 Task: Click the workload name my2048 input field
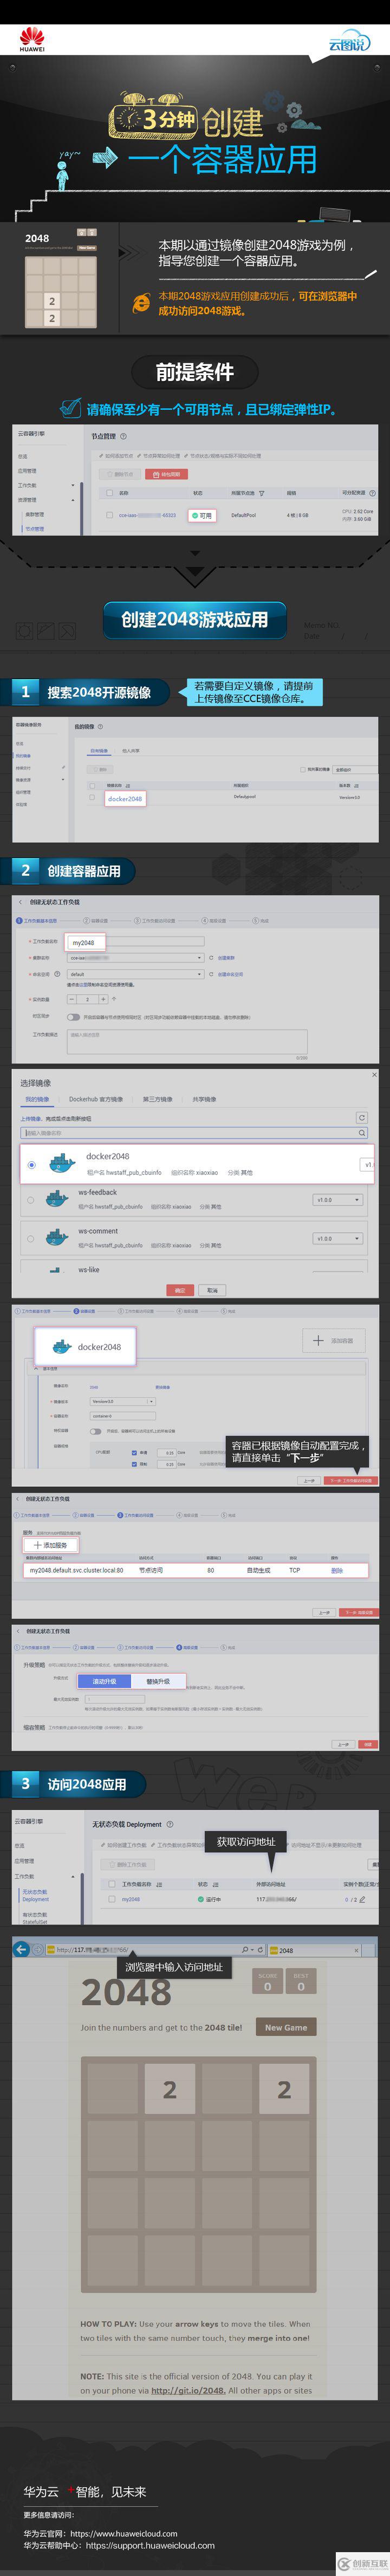point(135,942)
